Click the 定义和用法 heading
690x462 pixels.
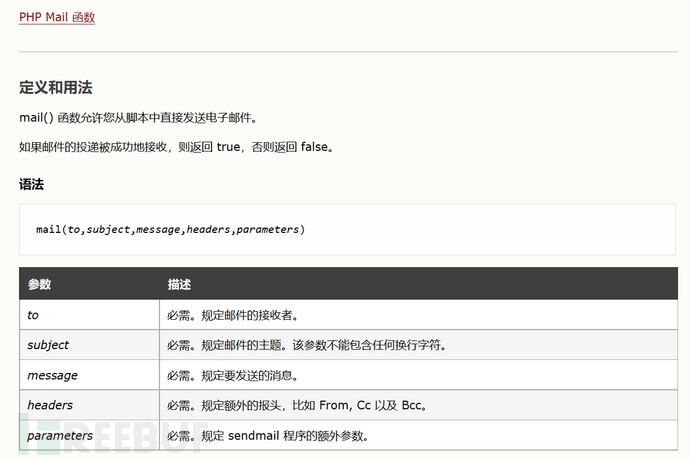tap(55, 87)
